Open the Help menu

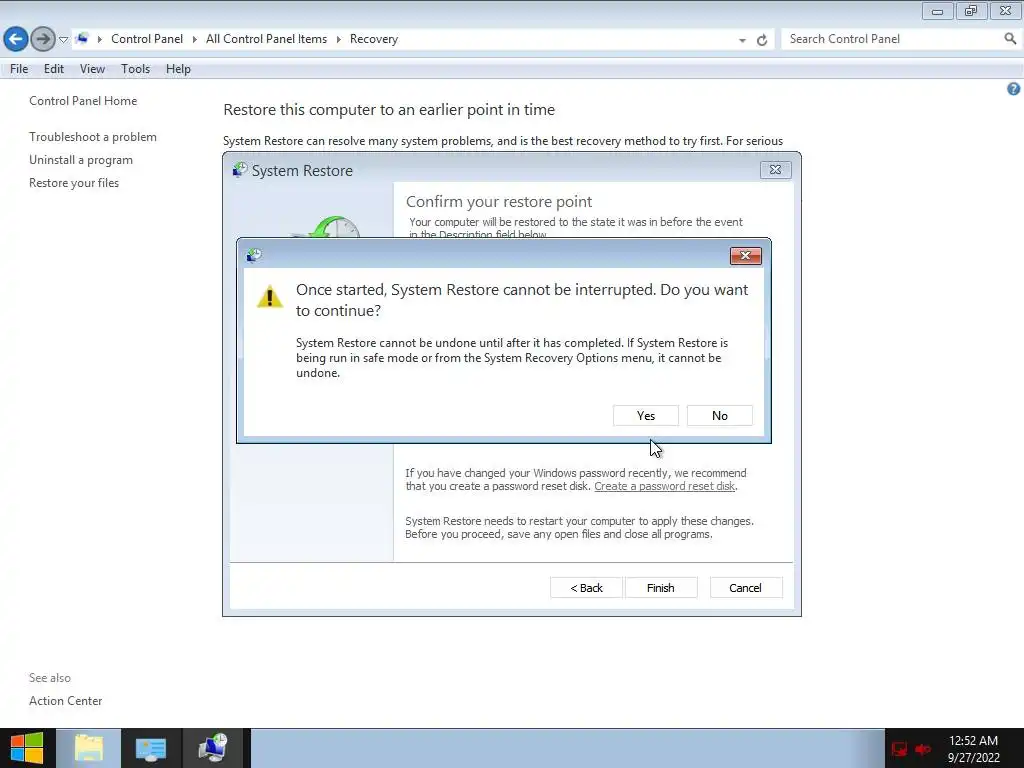tap(178, 69)
